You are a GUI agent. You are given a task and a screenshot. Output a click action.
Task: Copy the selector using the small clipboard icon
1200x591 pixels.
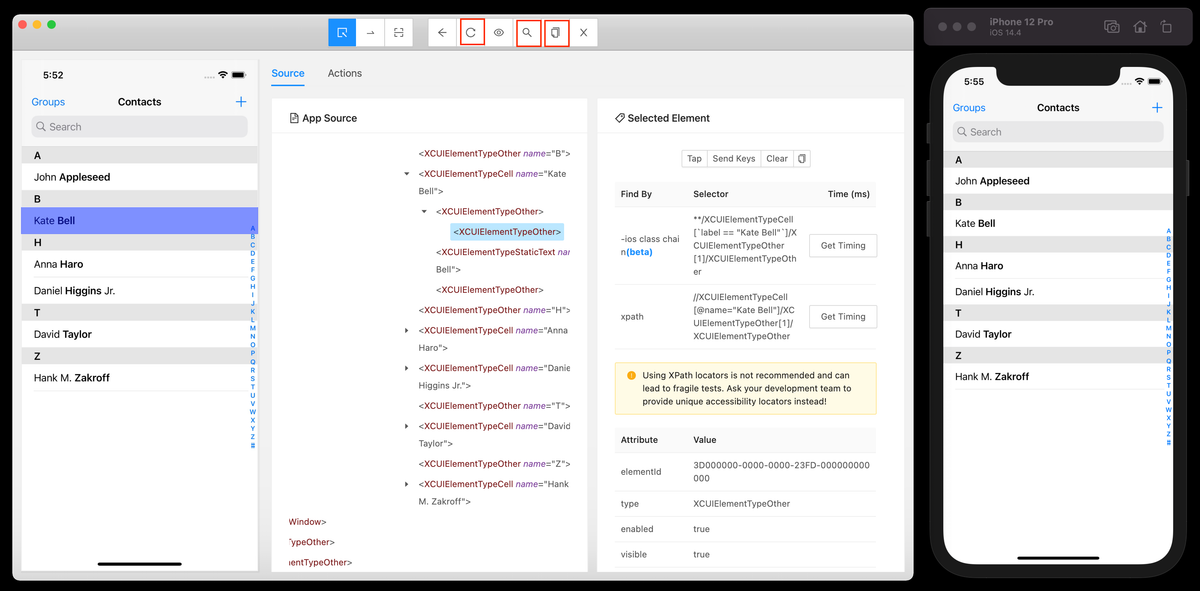click(801, 158)
